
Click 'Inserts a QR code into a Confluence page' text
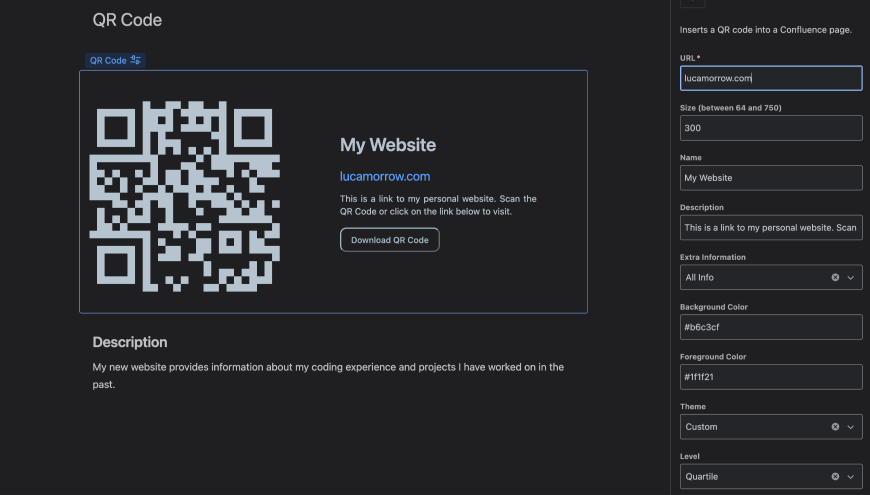[766, 30]
